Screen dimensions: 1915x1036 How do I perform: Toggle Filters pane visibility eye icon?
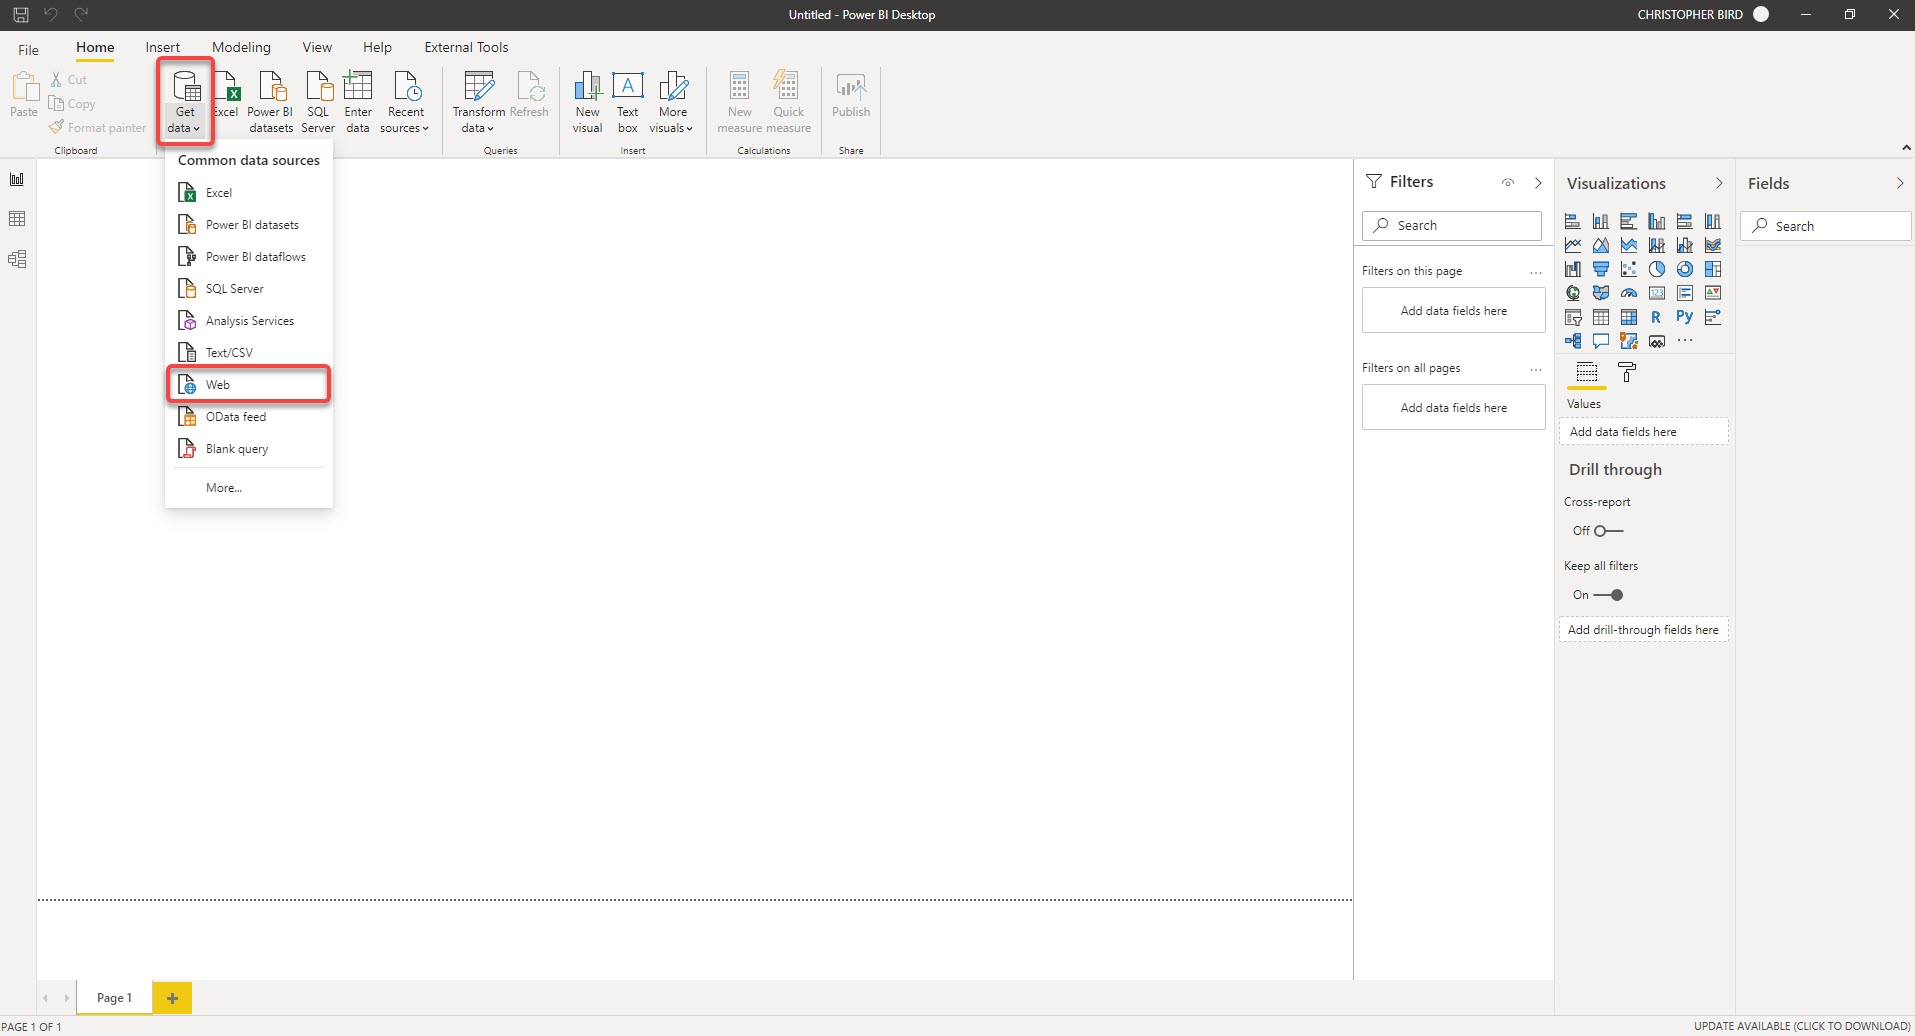click(x=1508, y=182)
